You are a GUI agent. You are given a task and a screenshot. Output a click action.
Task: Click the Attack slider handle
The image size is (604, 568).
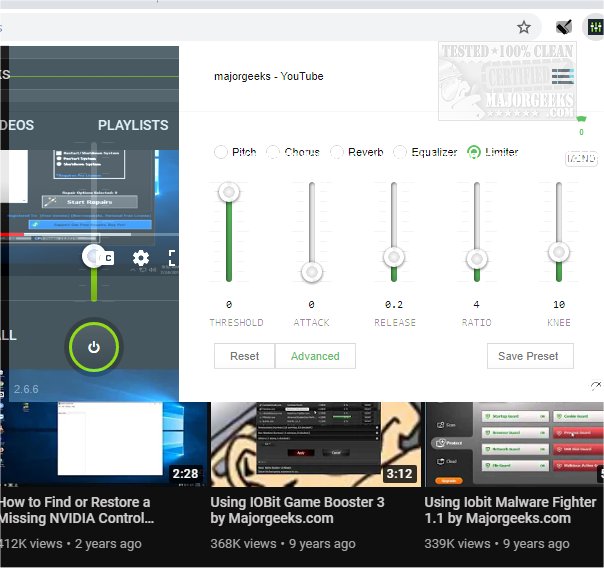312,271
